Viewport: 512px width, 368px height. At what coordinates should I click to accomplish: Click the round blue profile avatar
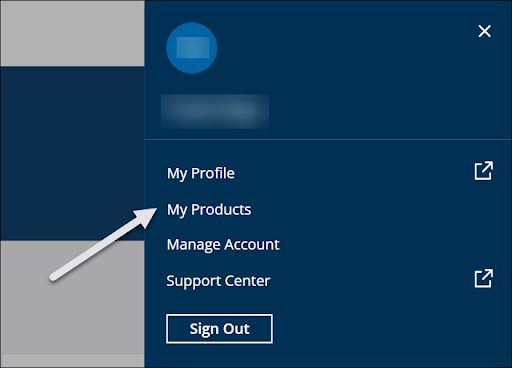pyautogui.click(x=192, y=48)
